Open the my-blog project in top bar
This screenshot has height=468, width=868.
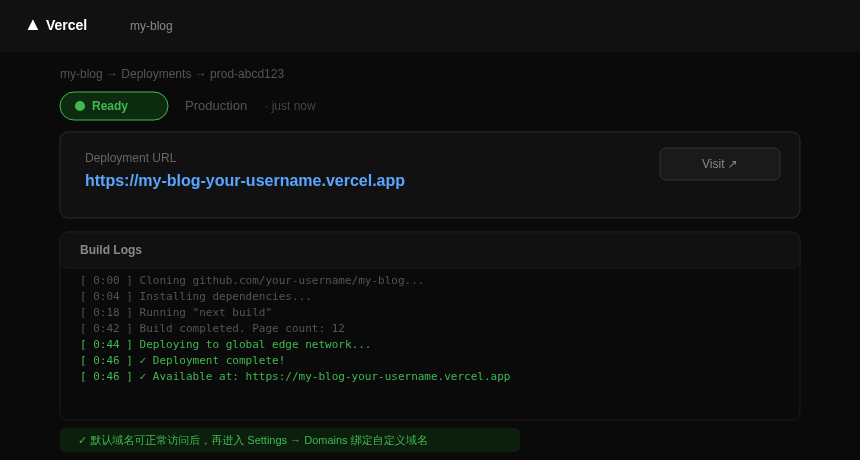(x=151, y=26)
